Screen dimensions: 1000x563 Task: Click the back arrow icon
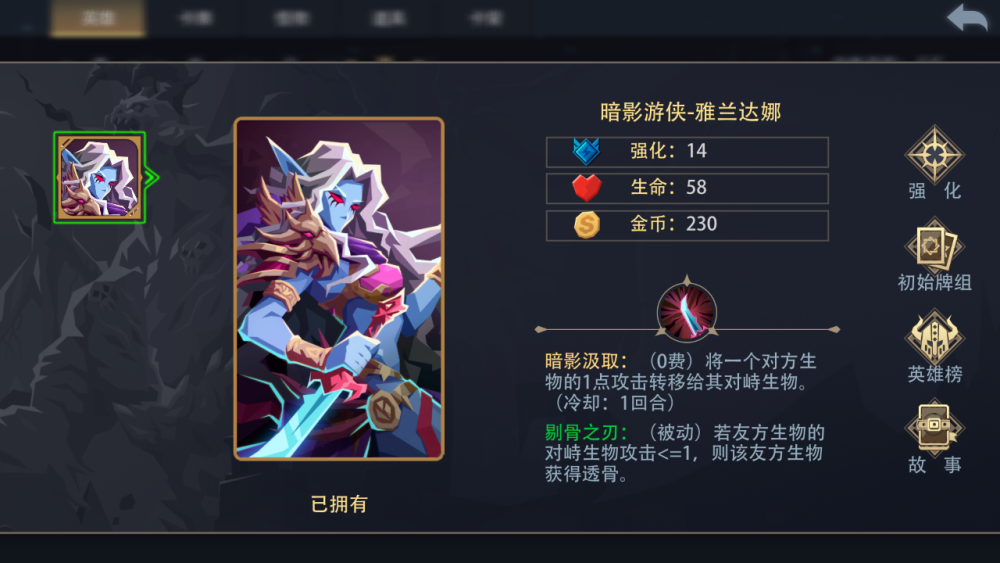[967, 17]
